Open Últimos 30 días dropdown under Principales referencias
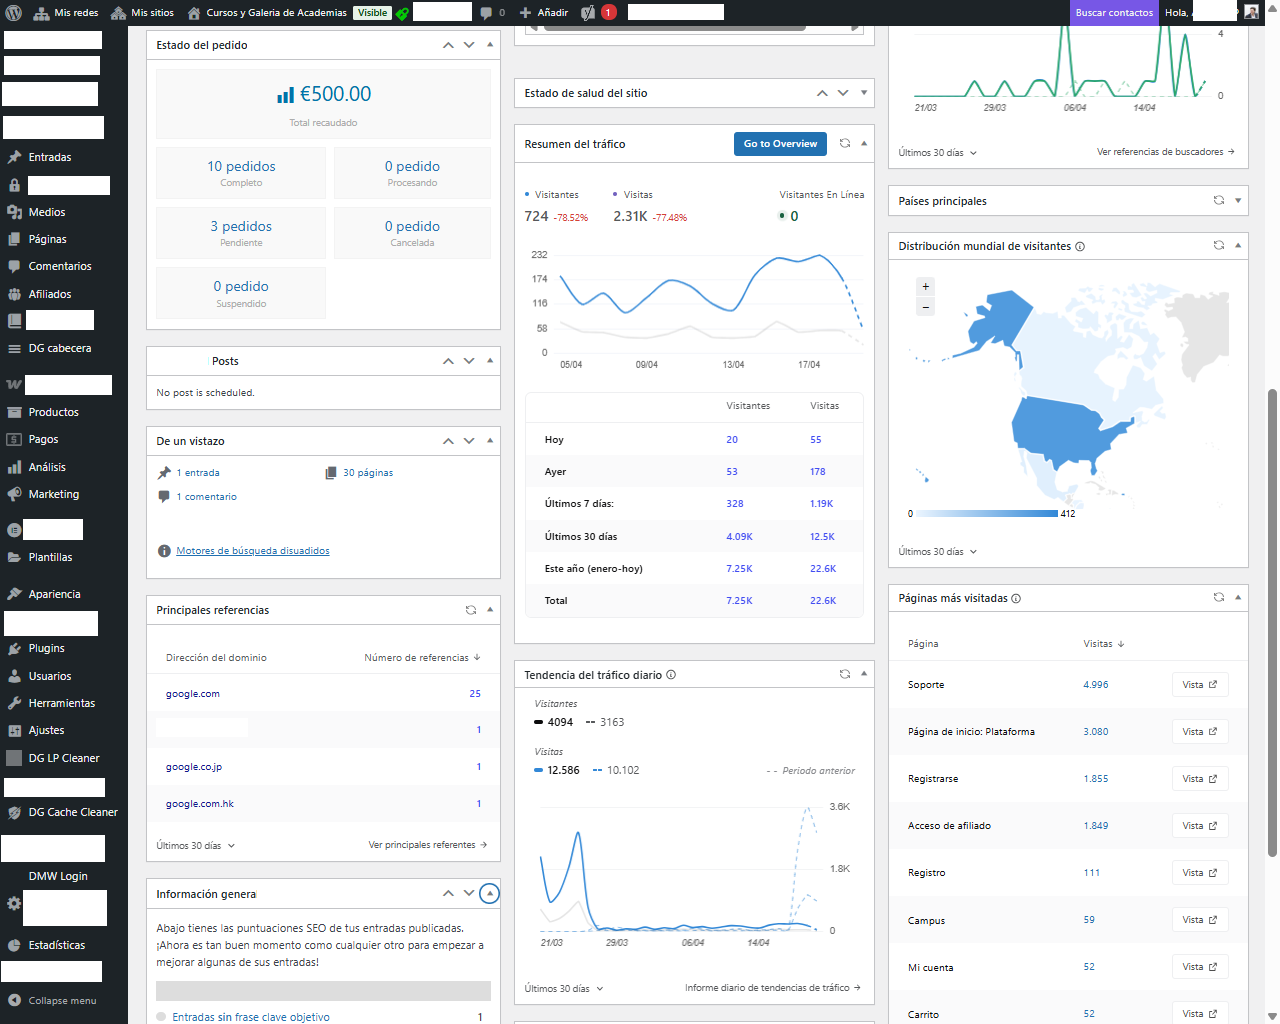1280x1024 pixels. tap(196, 846)
